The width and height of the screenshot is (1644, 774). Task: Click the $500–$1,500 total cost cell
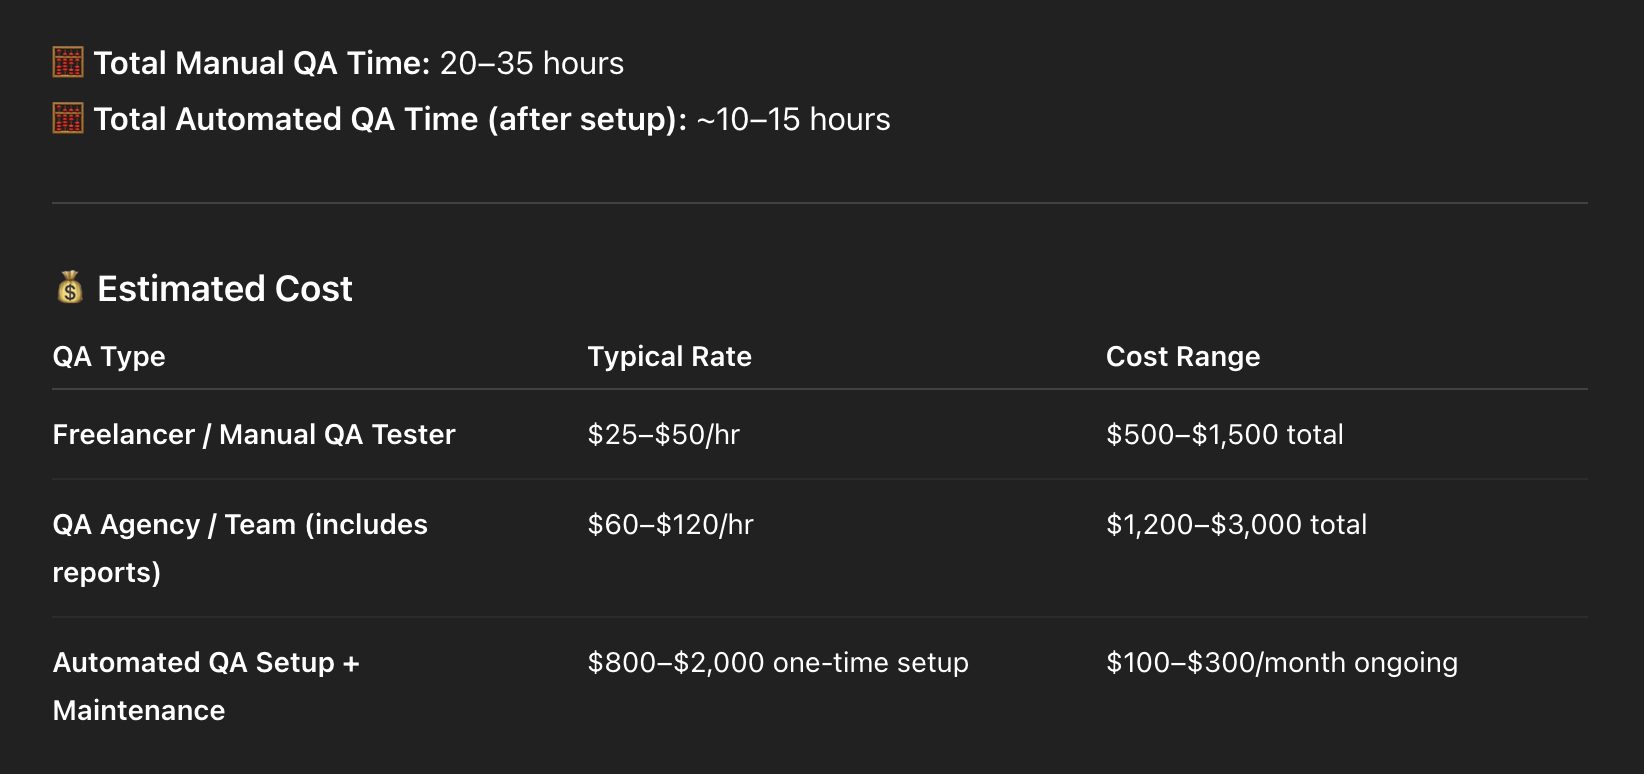[x=1225, y=435]
